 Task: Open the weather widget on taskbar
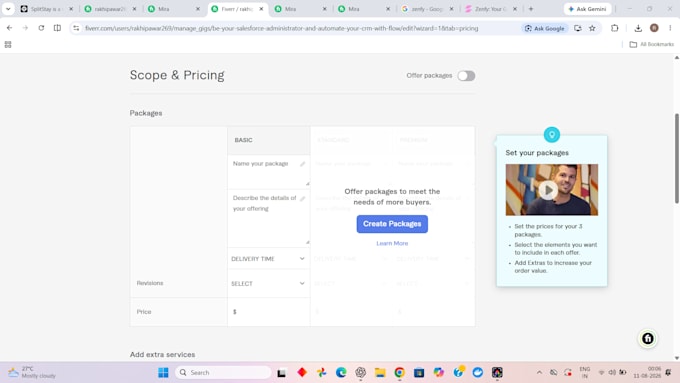32,372
